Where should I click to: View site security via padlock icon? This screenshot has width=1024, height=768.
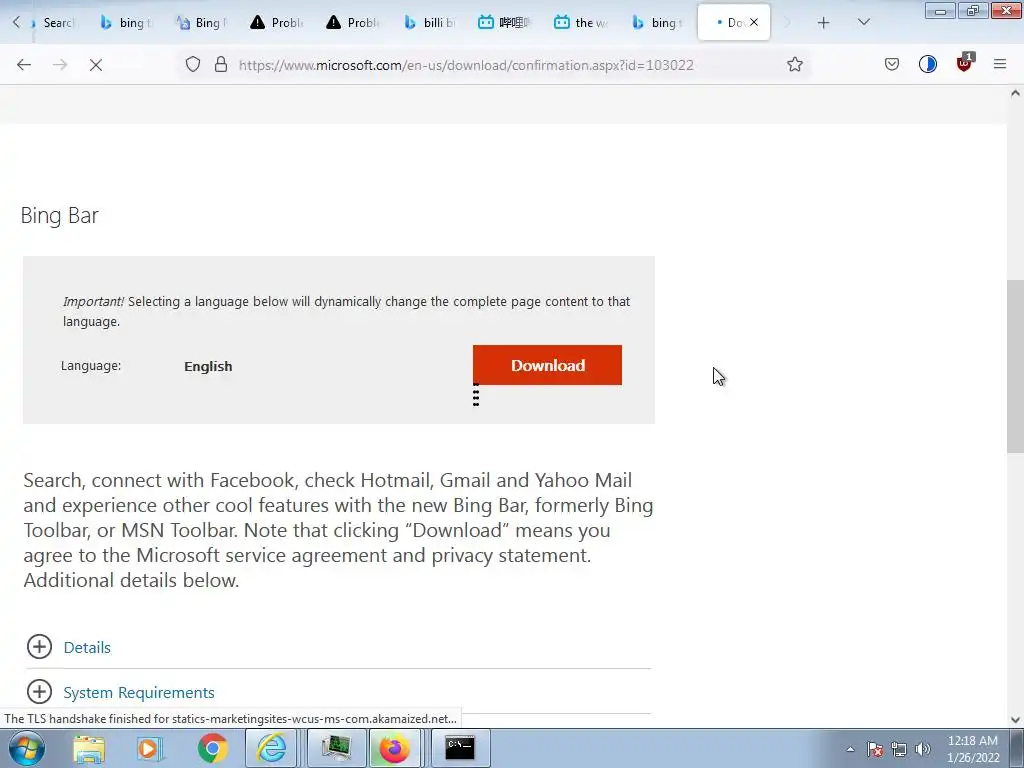click(x=221, y=64)
